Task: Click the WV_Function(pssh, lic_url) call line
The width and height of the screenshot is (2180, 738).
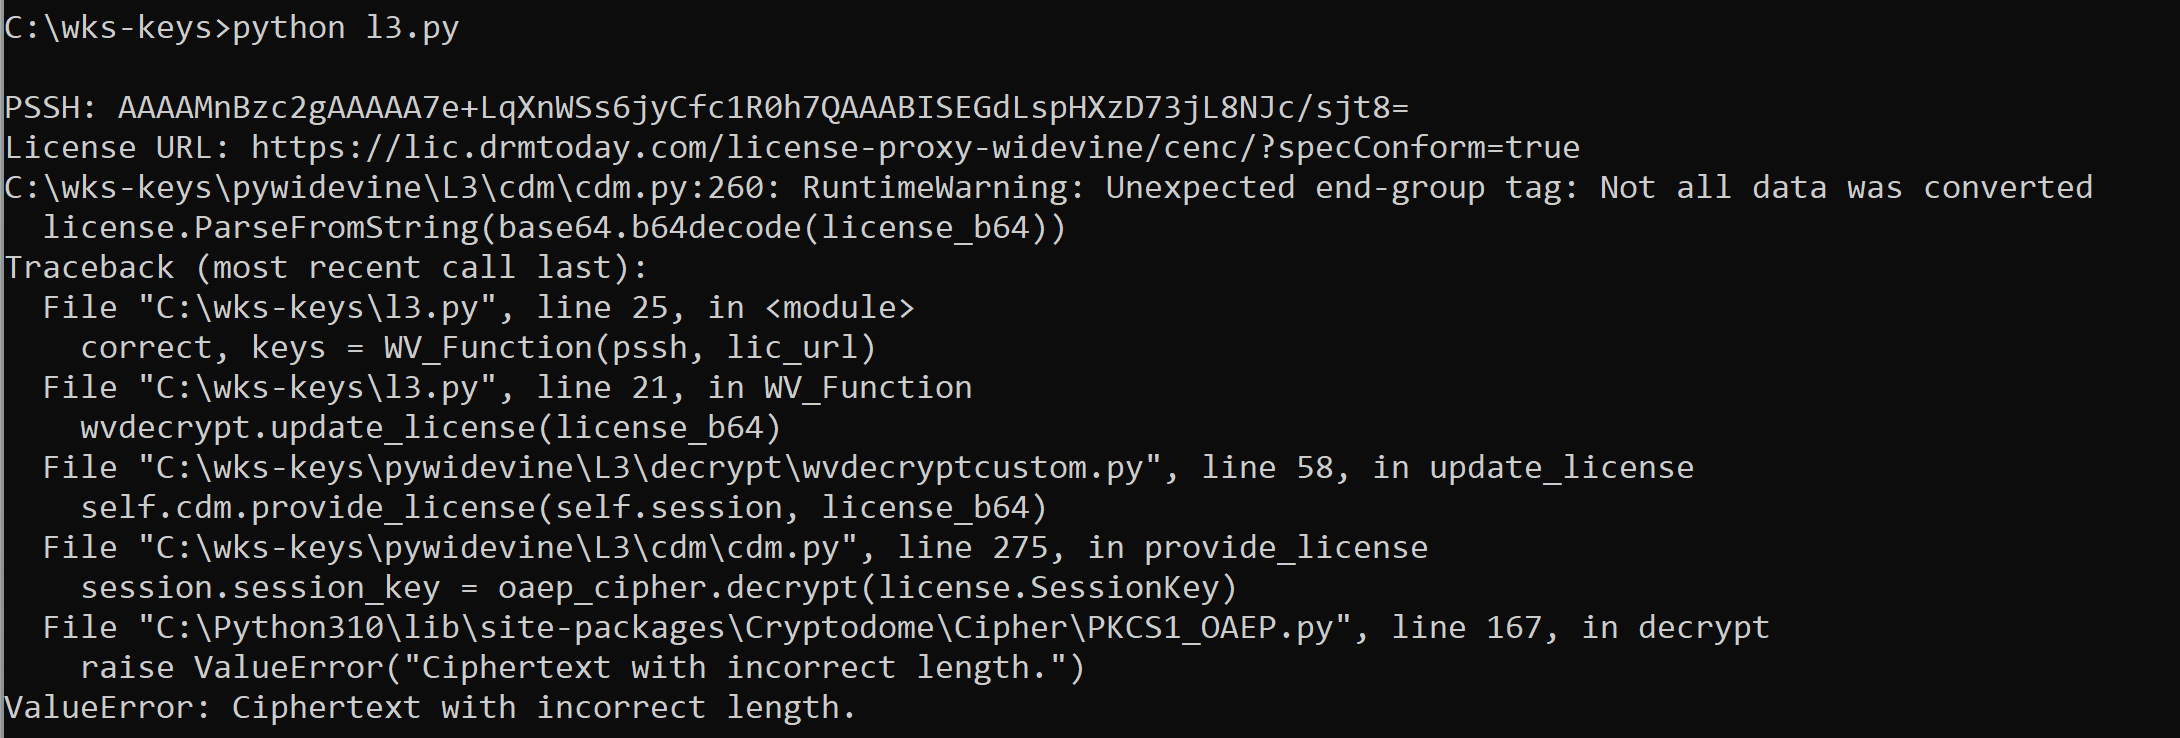Action: pyautogui.click(x=478, y=348)
